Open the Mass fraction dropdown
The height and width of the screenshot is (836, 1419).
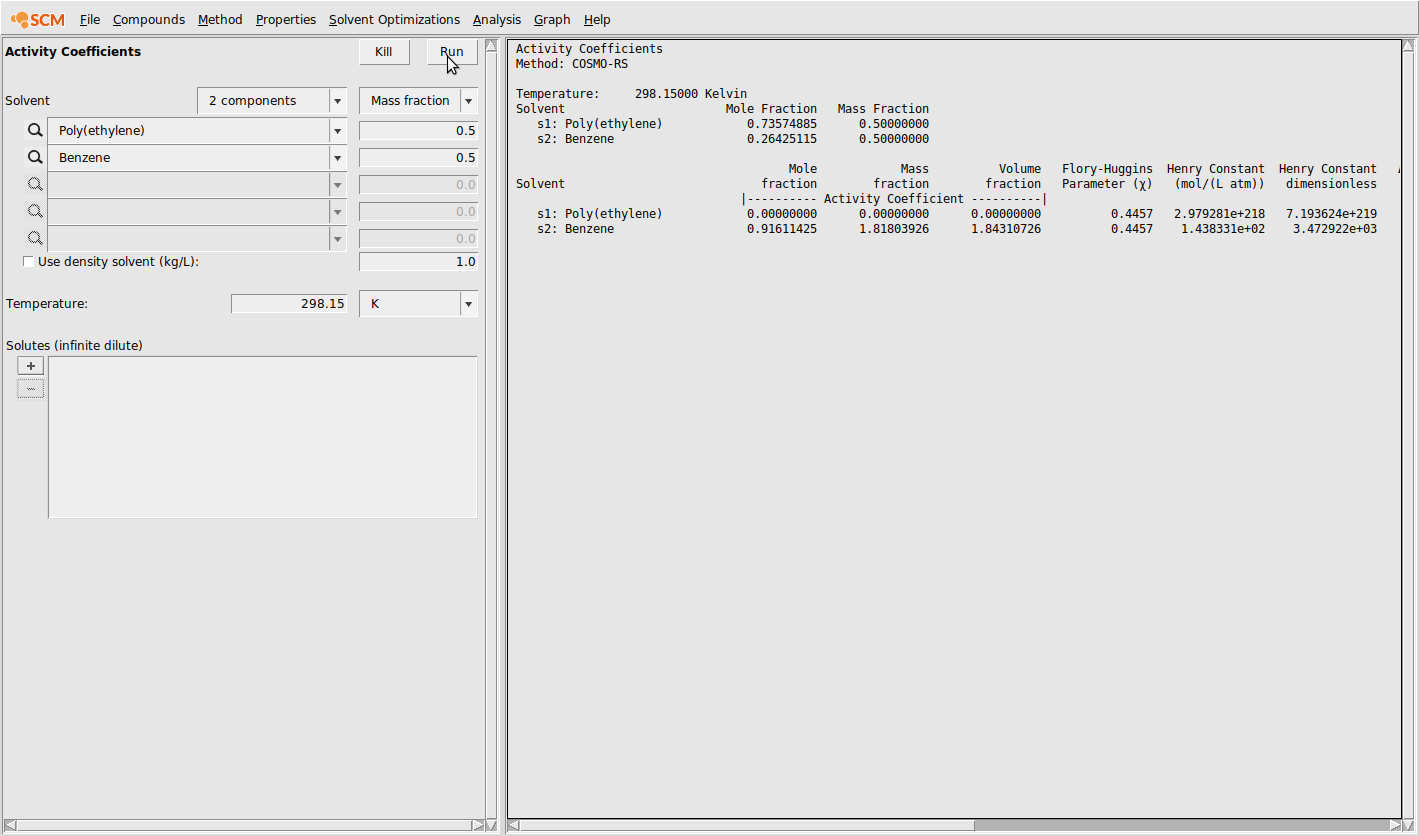coord(418,101)
